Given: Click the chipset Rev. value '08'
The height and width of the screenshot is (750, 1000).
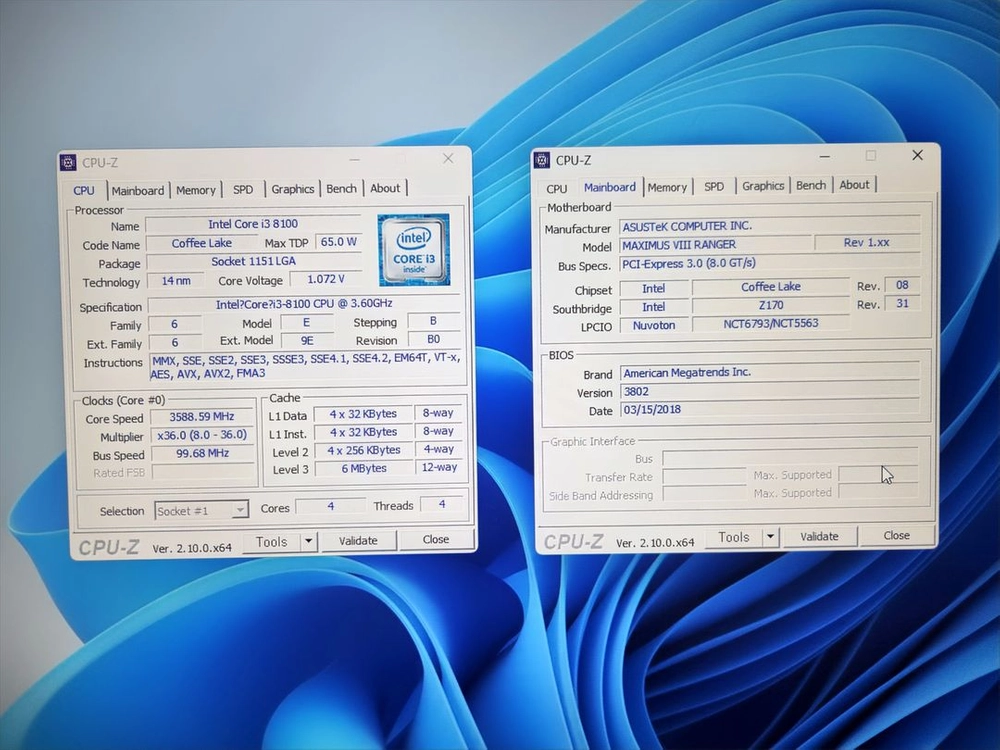Looking at the screenshot, I should 902,285.
